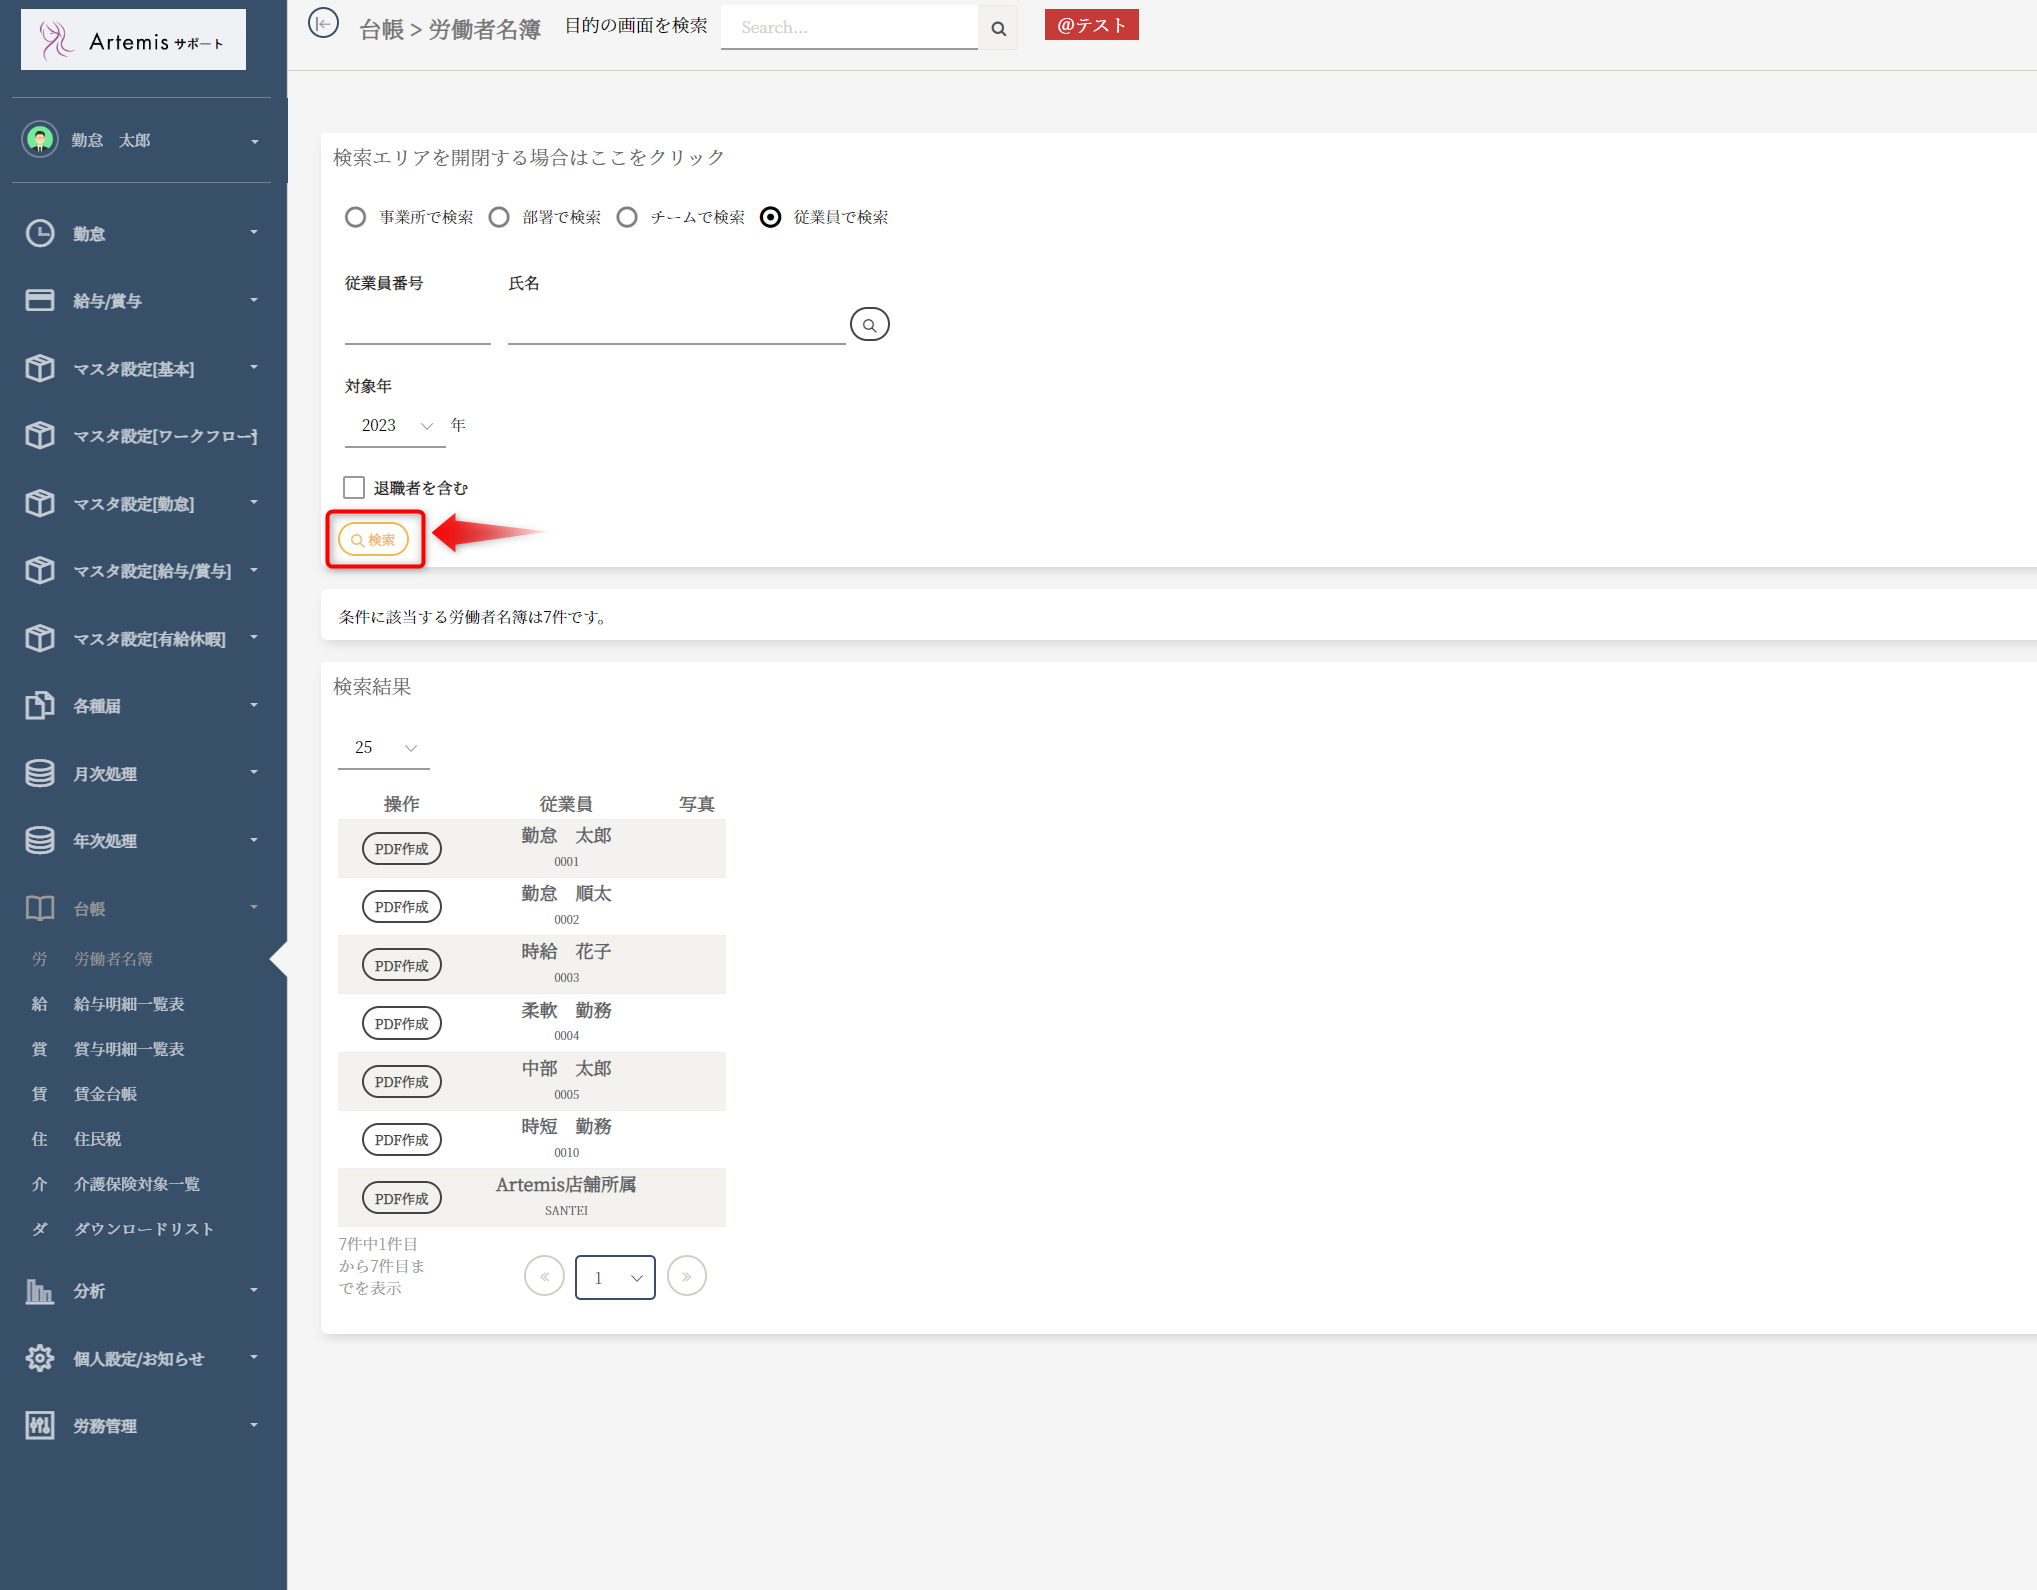Open the 25 rows-per-page dropdown
The width and height of the screenshot is (2037, 1590).
(x=384, y=748)
